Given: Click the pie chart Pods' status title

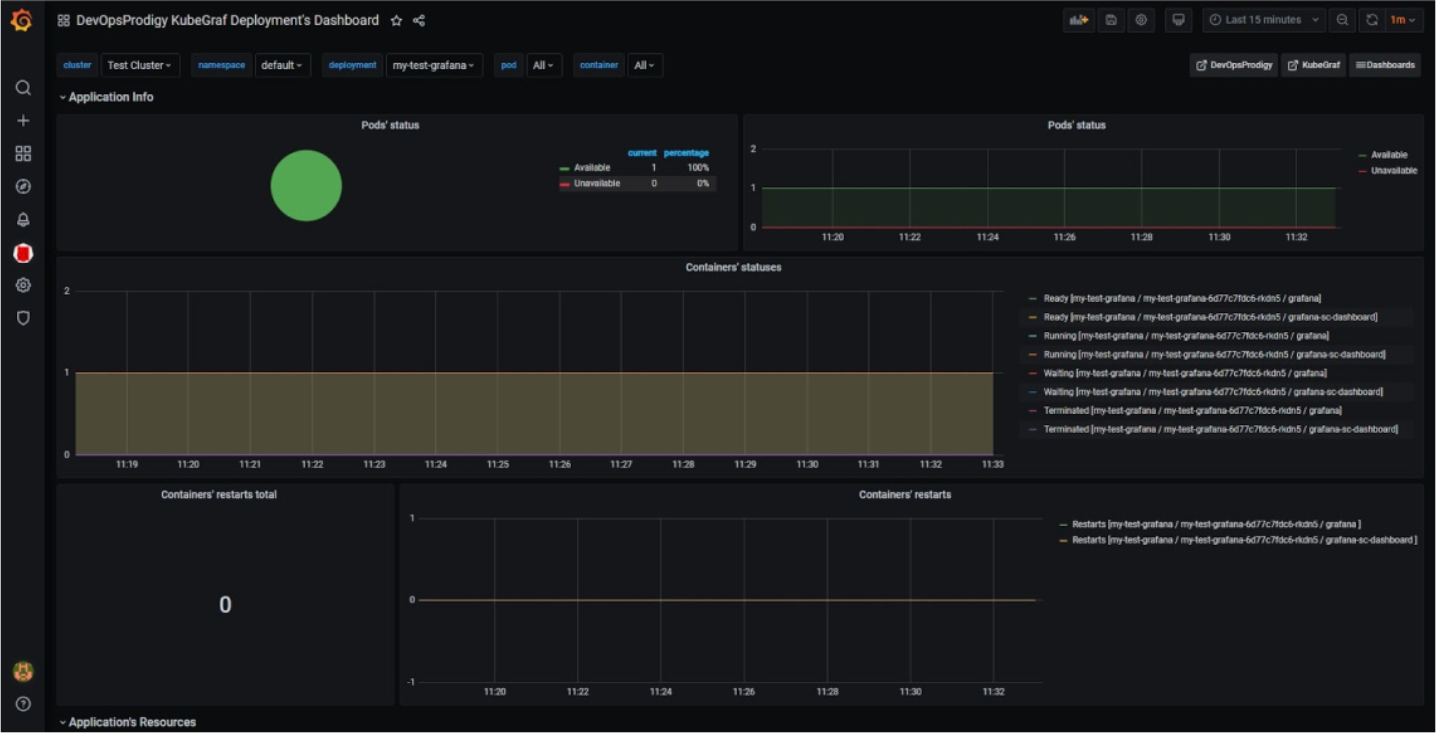Looking at the screenshot, I should tap(390, 126).
